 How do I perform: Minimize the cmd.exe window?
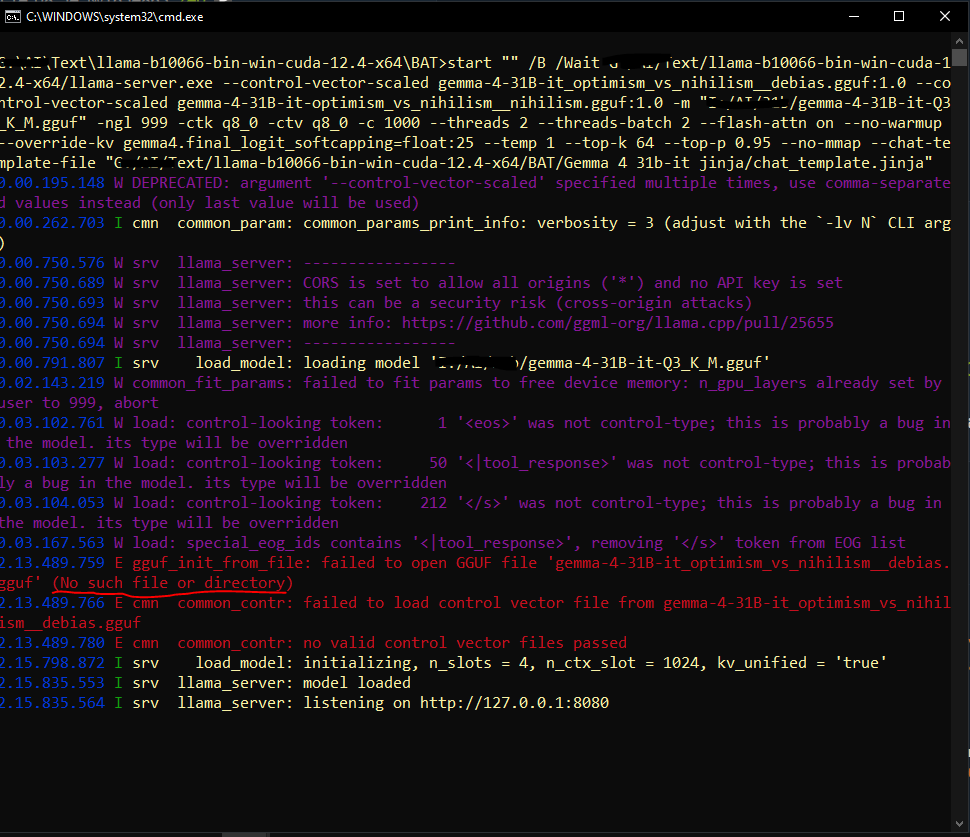pos(854,17)
